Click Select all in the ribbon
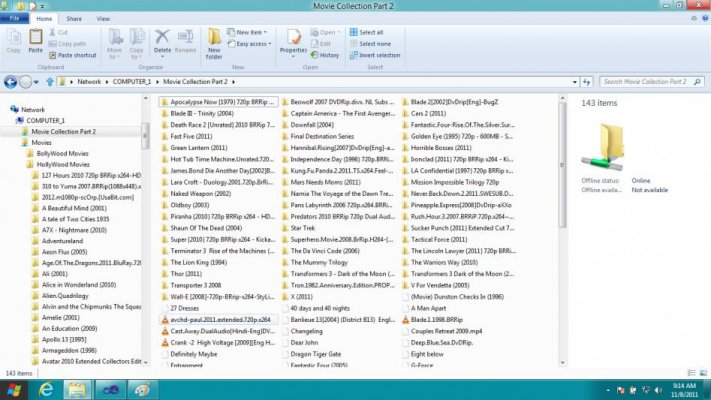Viewport: 711px width, 400px height. (x=366, y=32)
